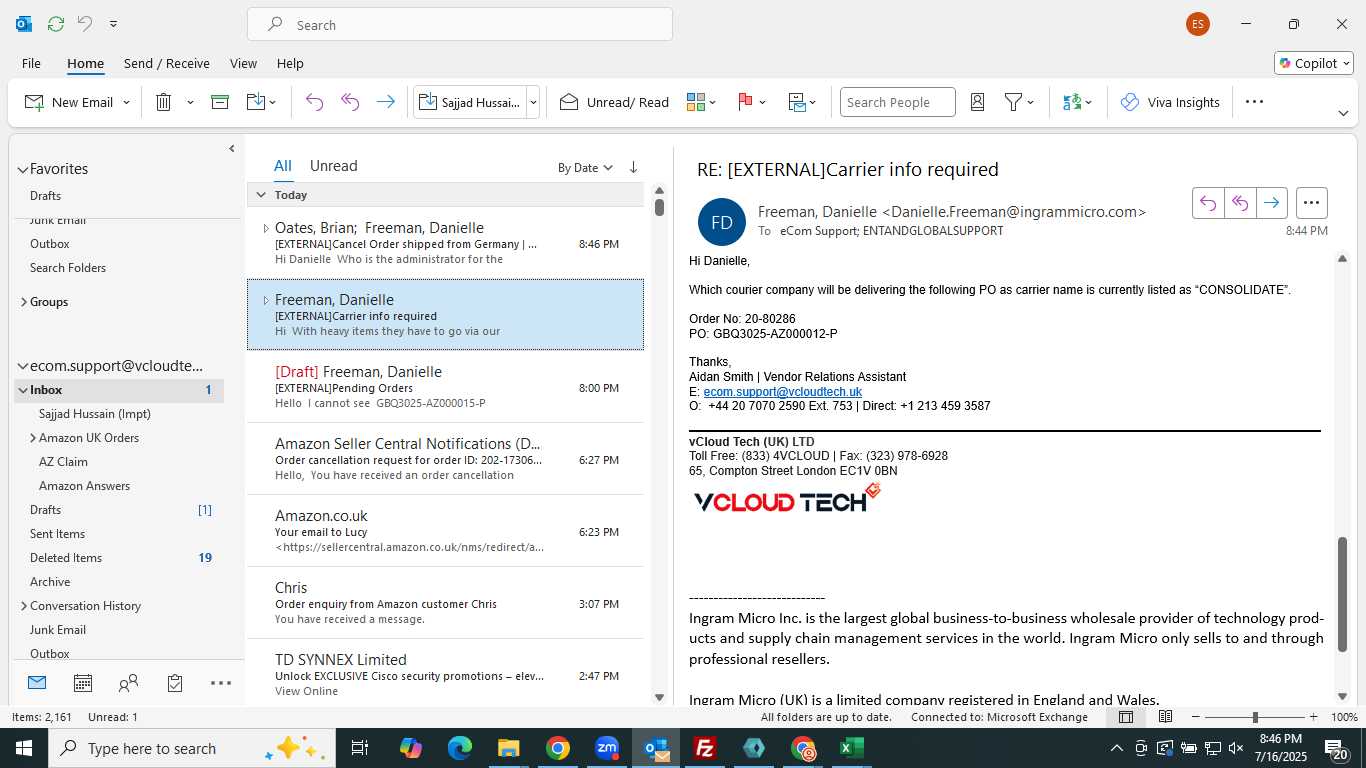The image size is (1366, 768).
Task: Open Delete options dropdown arrow
Action: pos(190,102)
